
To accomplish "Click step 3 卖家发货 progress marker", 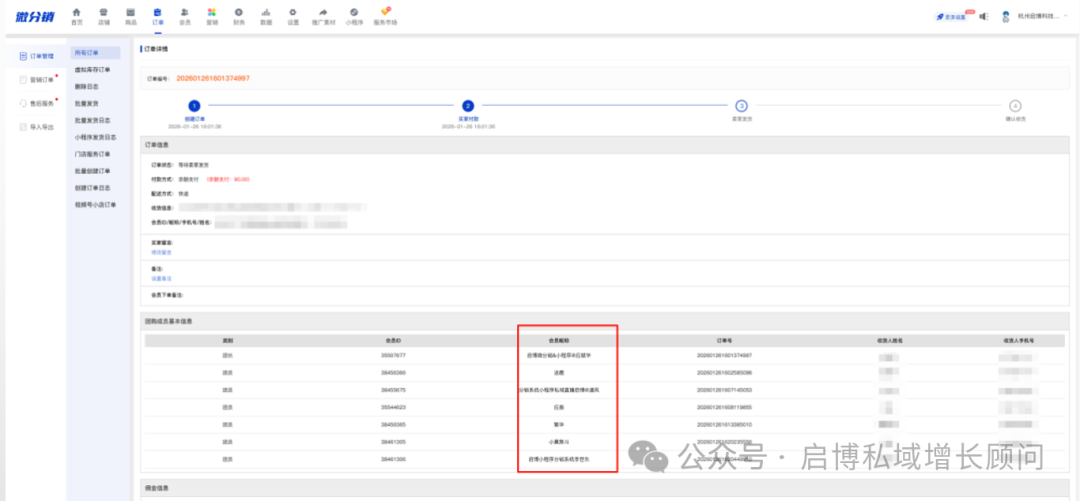I will [x=741, y=105].
